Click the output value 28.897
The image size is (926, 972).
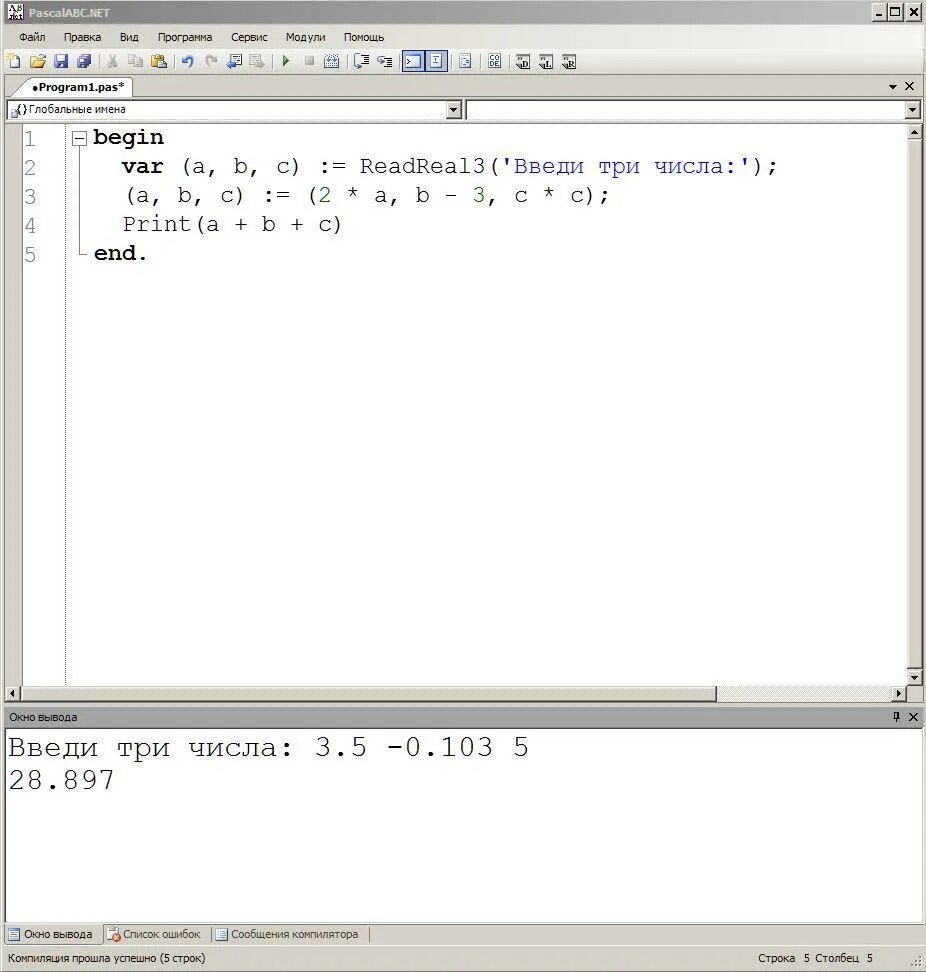(x=61, y=780)
